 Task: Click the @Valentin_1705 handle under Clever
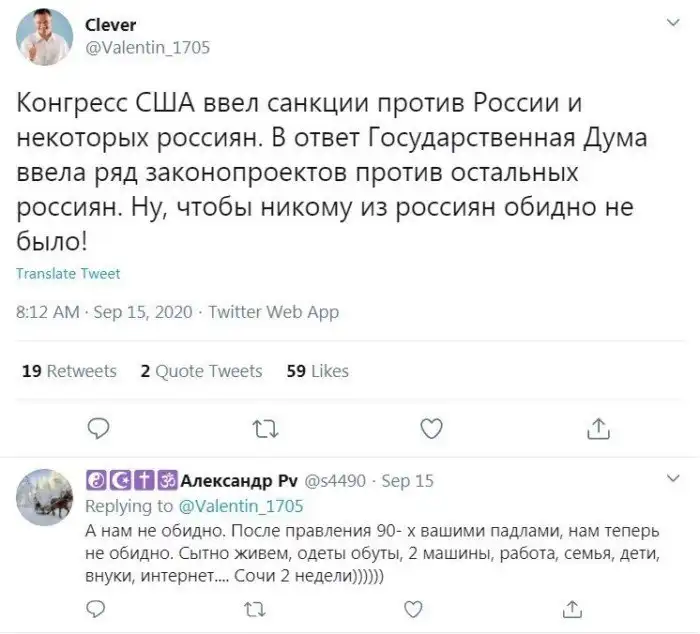[151, 47]
